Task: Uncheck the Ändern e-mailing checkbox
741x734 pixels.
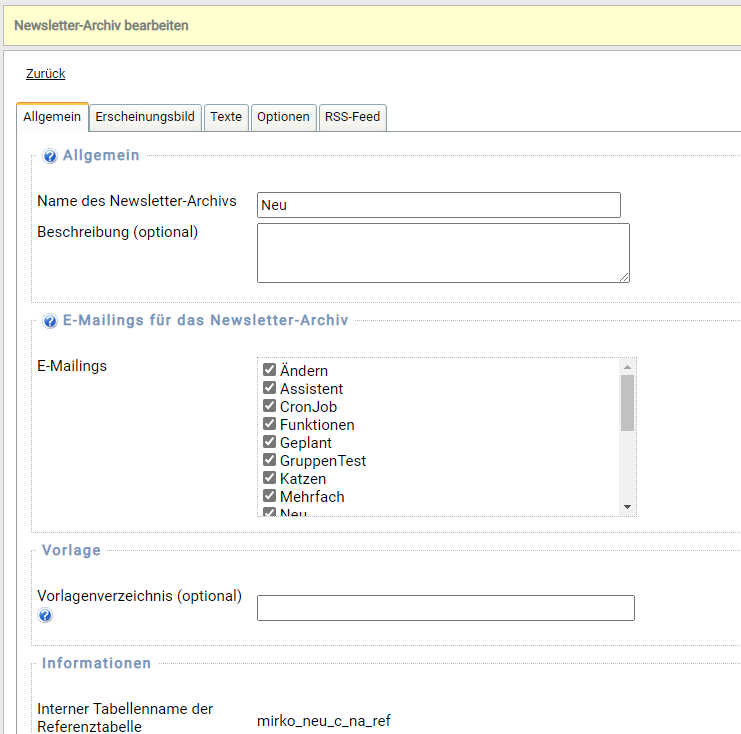Action: tap(269, 370)
